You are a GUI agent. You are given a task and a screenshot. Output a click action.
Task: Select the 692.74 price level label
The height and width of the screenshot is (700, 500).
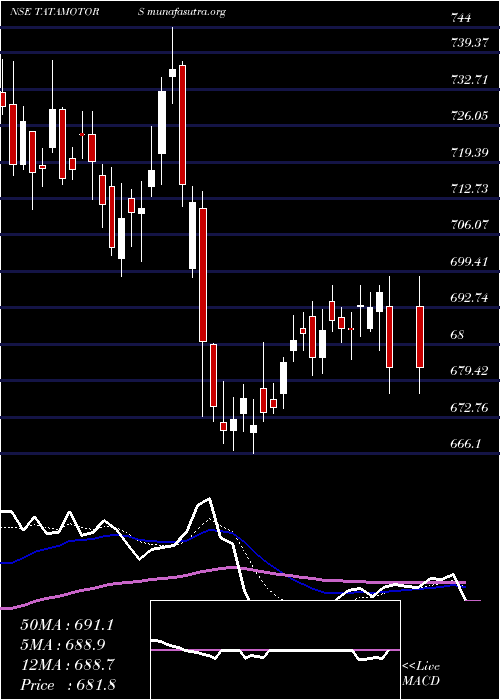[469, 298]
